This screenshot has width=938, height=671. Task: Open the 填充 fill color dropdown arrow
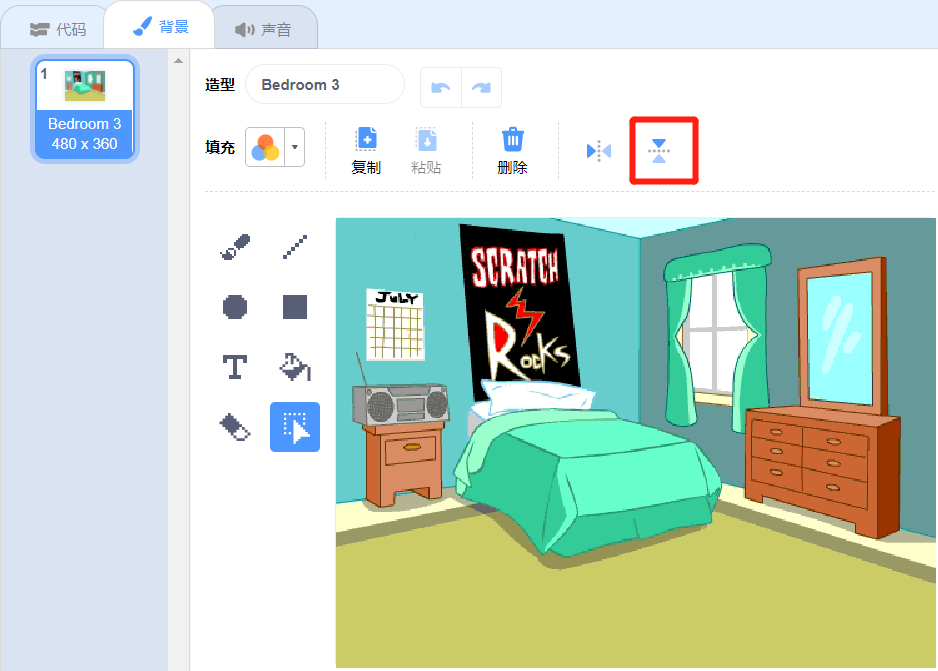pyautogui.click(x=295, y=147)
